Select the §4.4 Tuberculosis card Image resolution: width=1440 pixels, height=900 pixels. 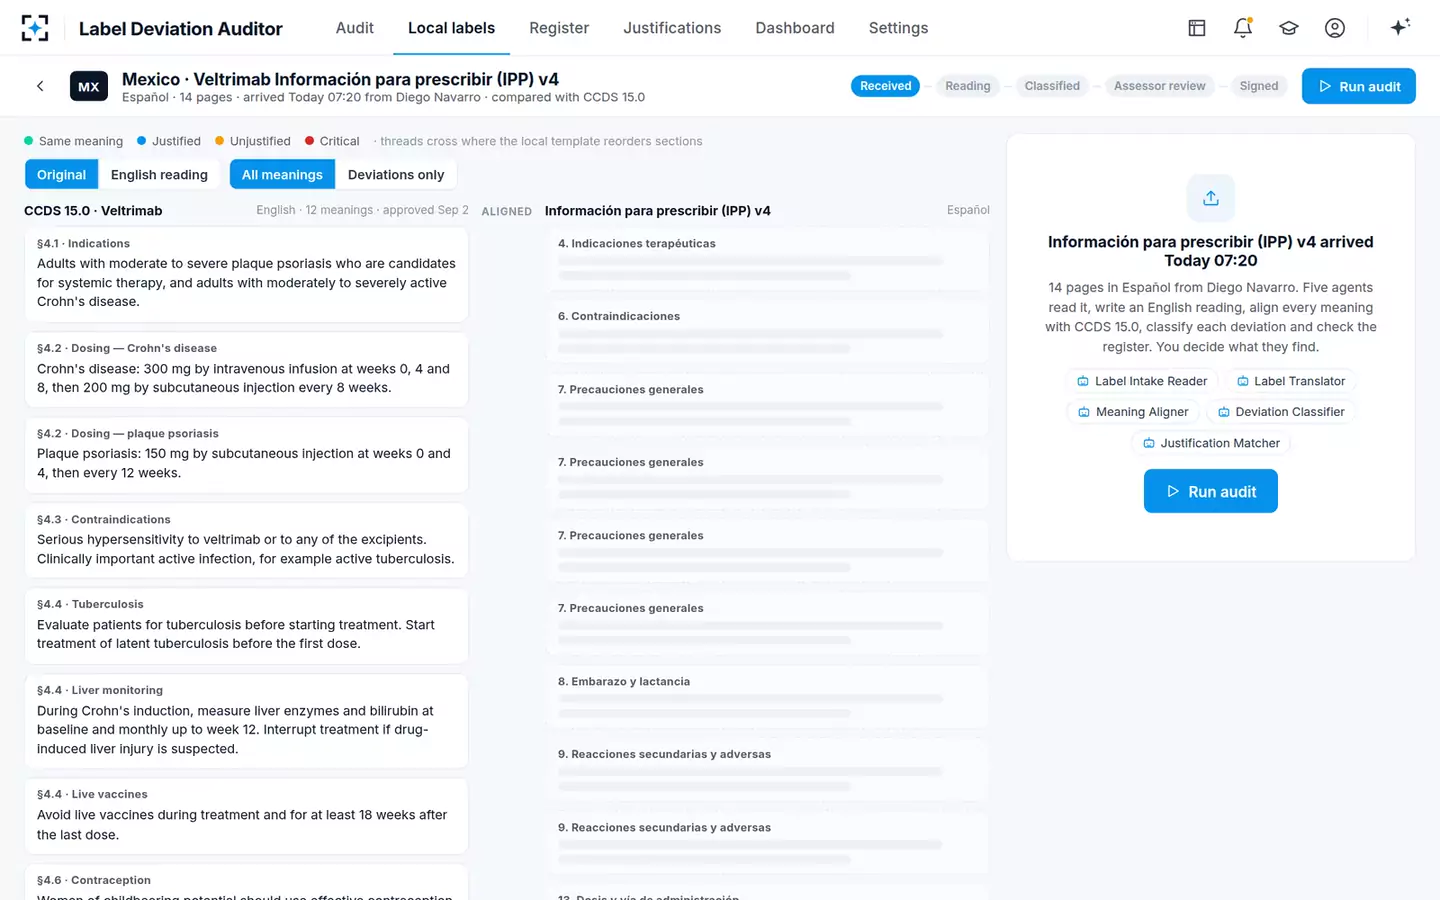pyautogui.click(x=246, y=626)
